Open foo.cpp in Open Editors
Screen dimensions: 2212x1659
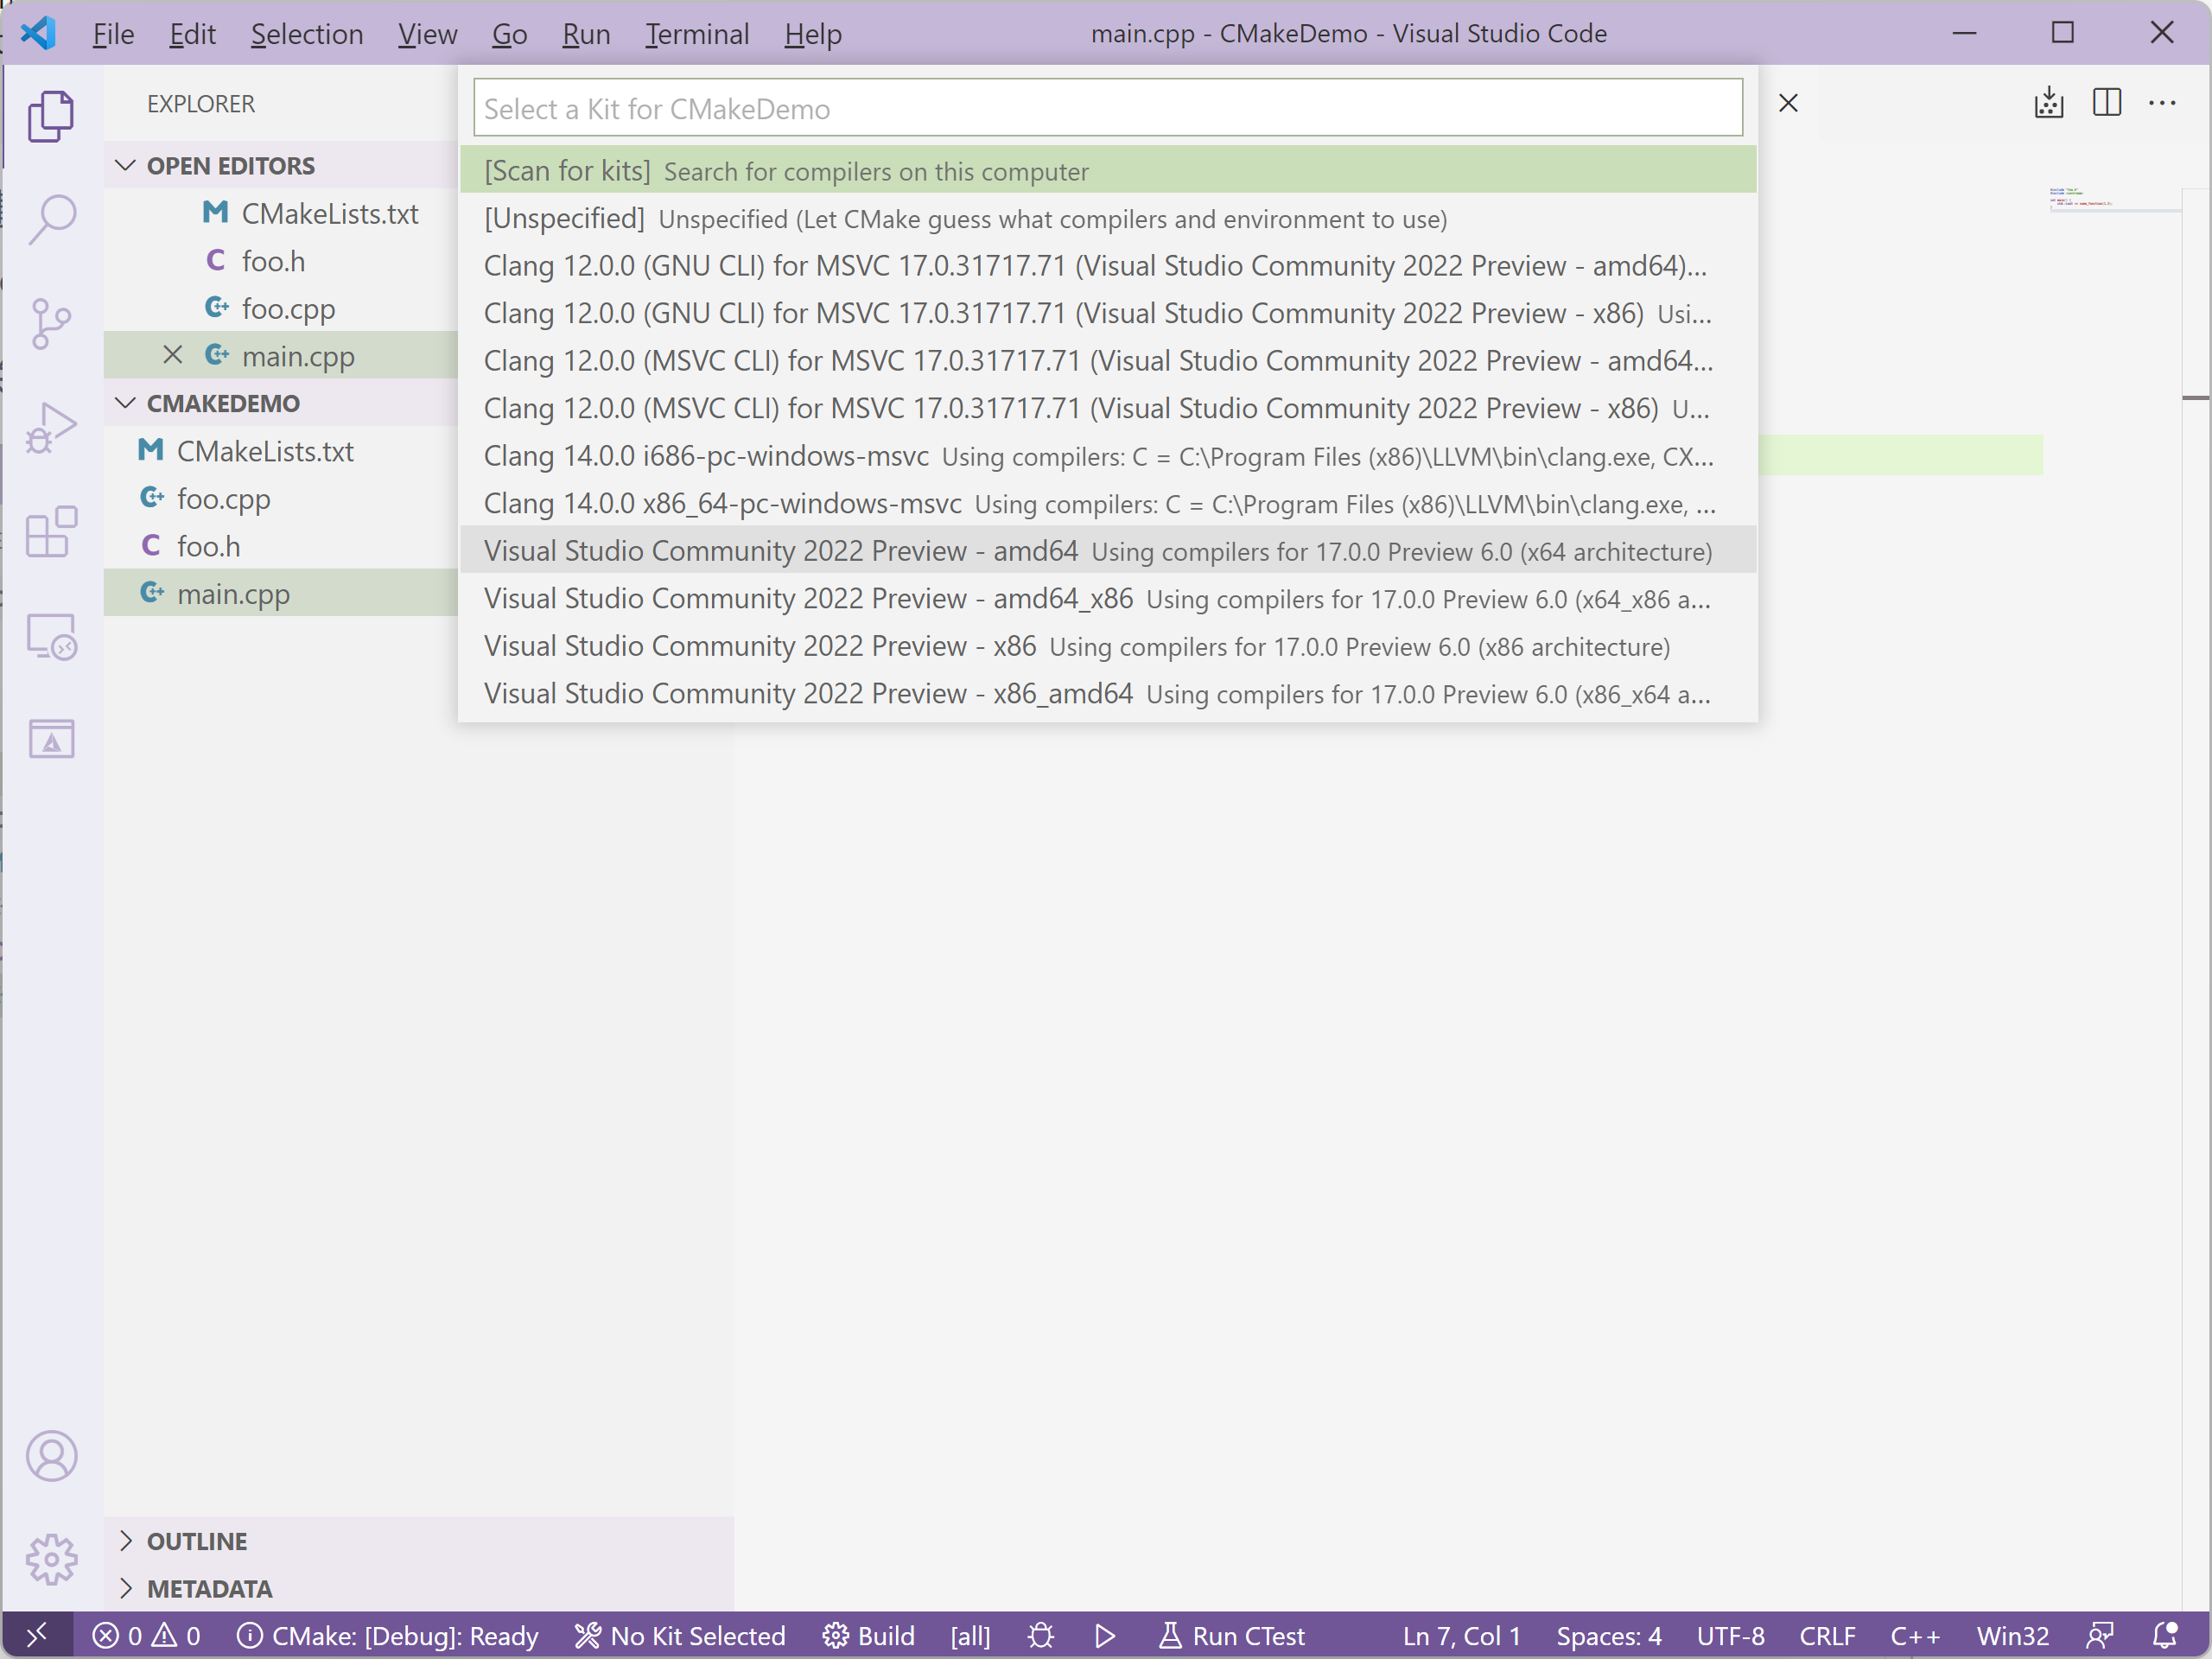tap(280, 308)
